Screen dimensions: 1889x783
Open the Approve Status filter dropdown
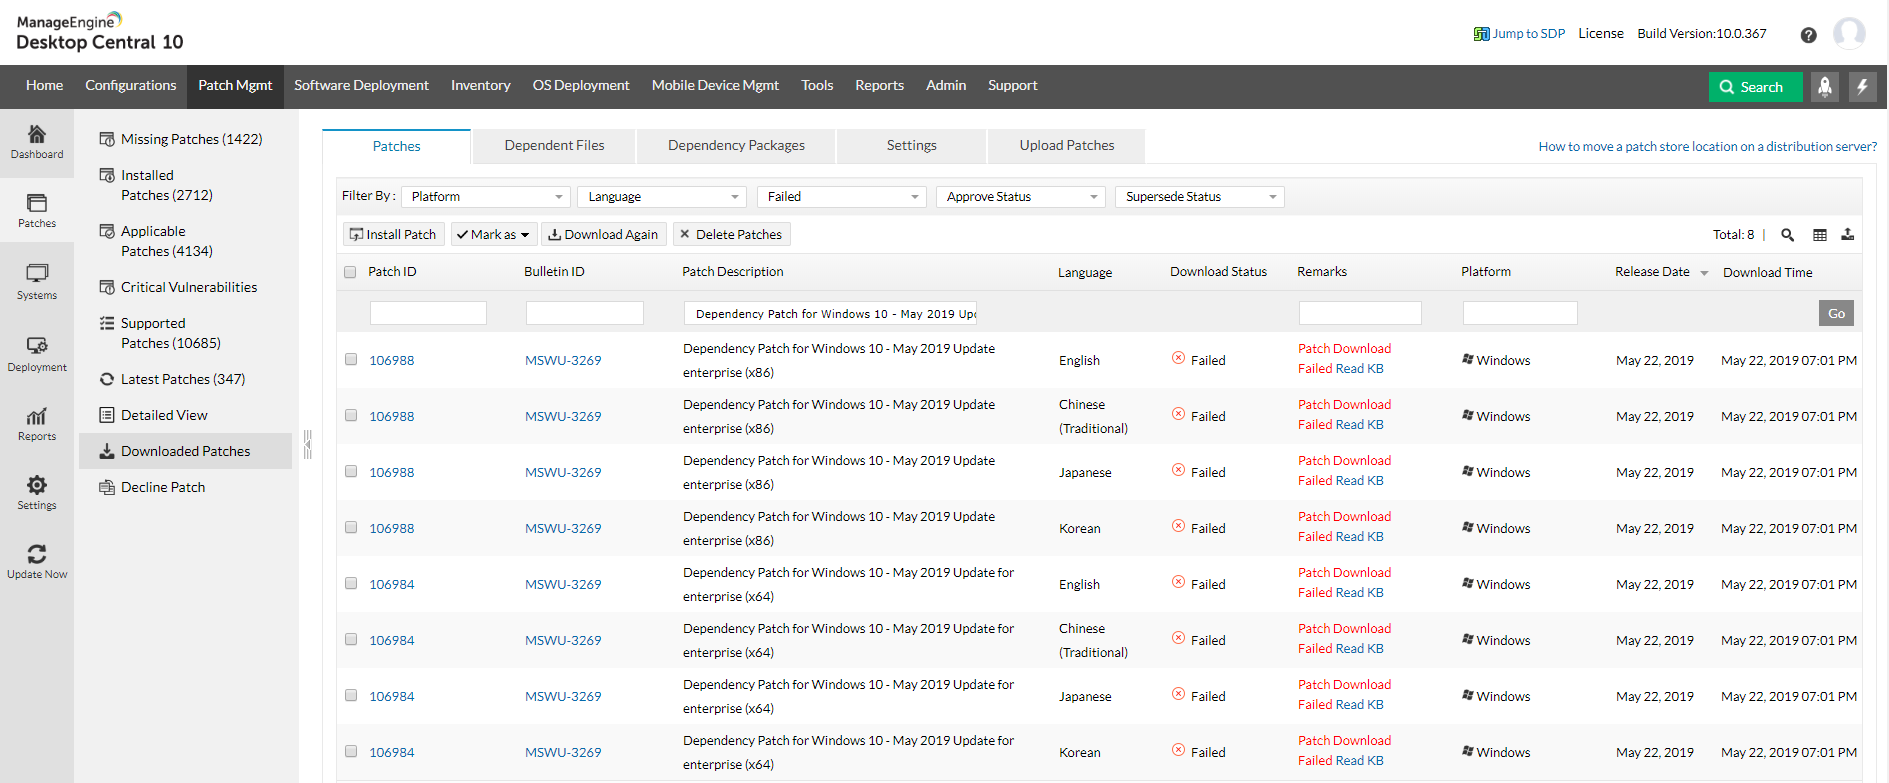1021,197
